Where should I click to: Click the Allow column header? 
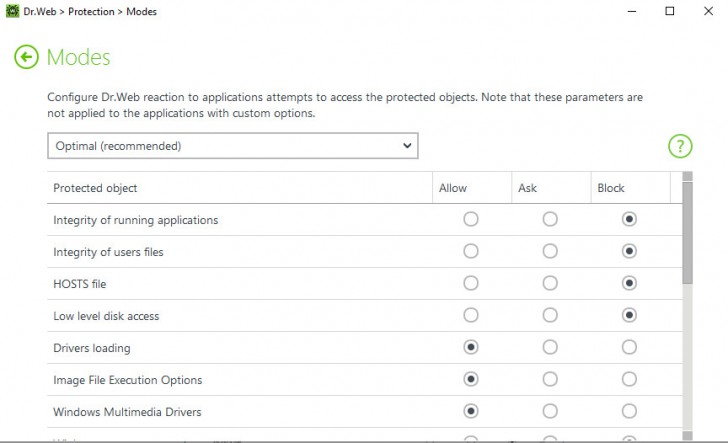[x=453, y=188]
